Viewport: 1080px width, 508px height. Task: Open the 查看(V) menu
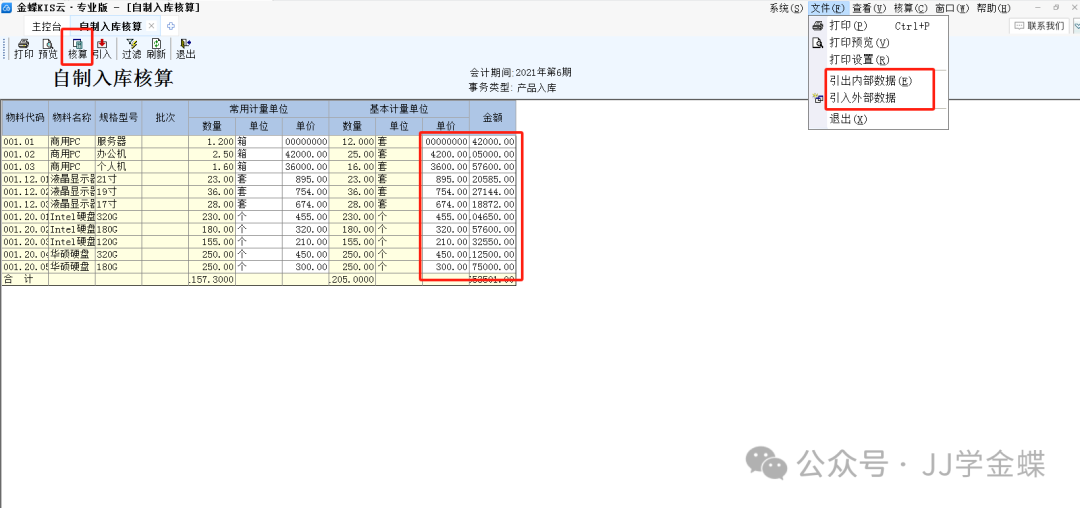pyautogui.click(x=868, y=8)
